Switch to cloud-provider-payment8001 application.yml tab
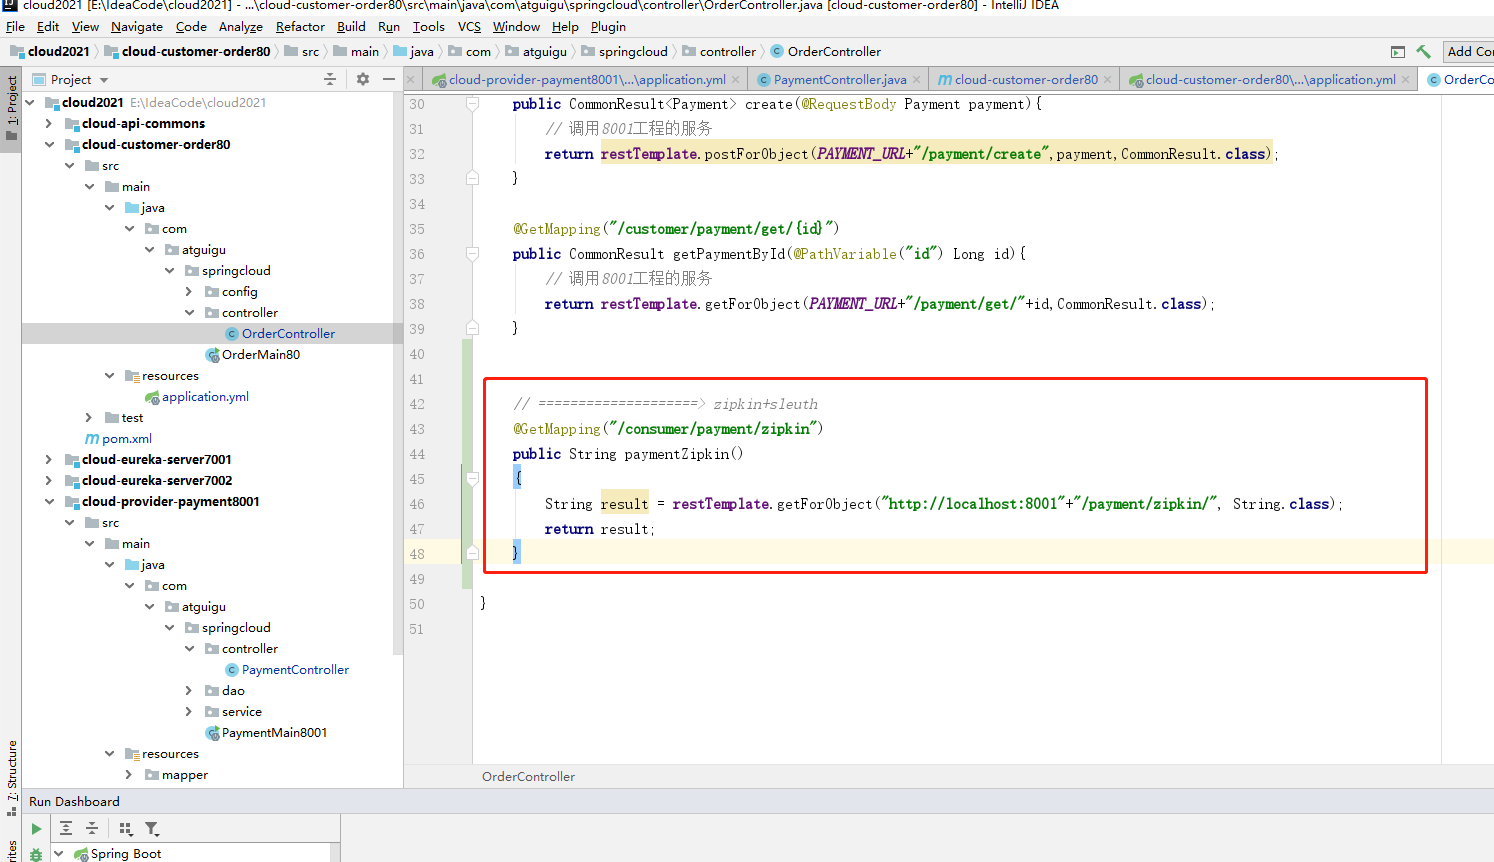 [x=587, y=79]
